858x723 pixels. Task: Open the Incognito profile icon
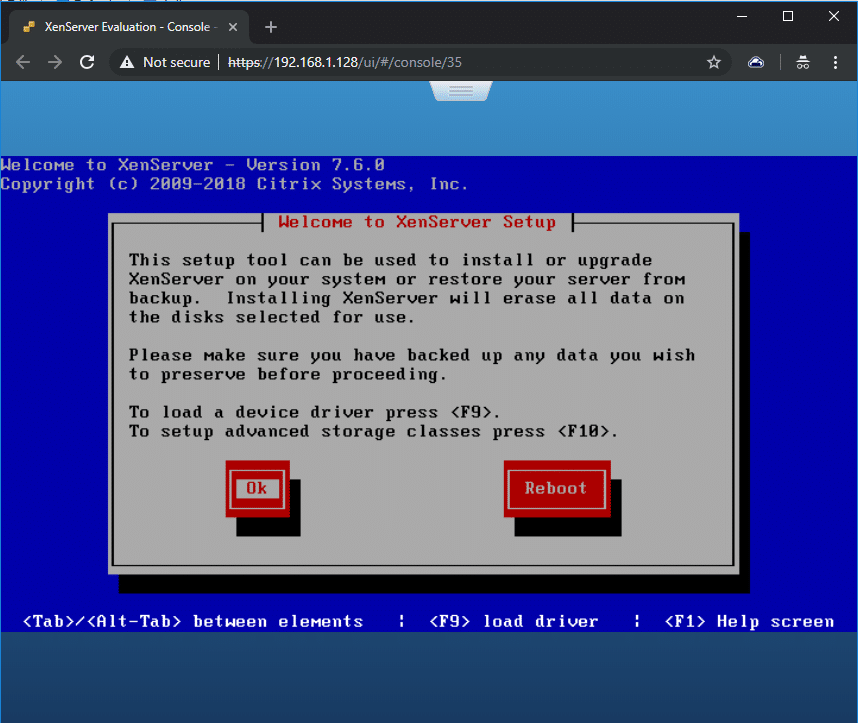[x=803, y=62]
